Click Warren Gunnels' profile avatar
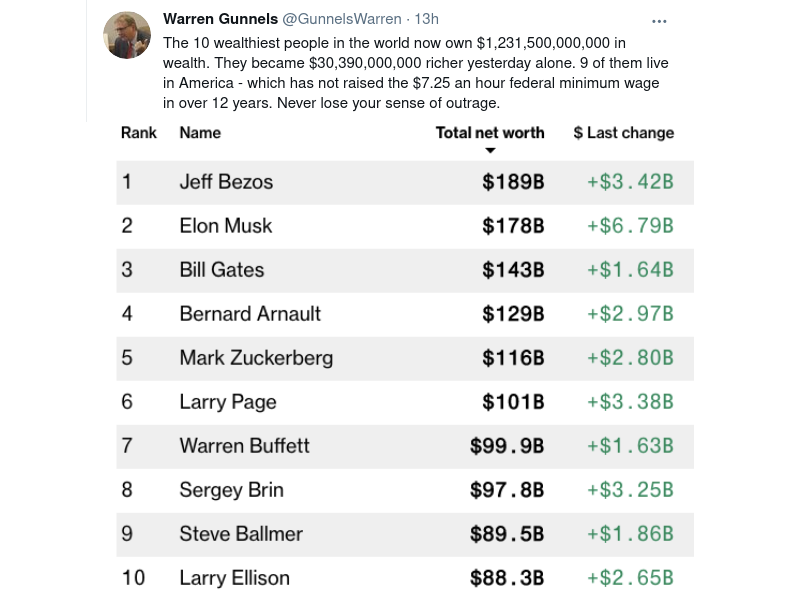The image size is (785, 600). [x=128, y=35]
